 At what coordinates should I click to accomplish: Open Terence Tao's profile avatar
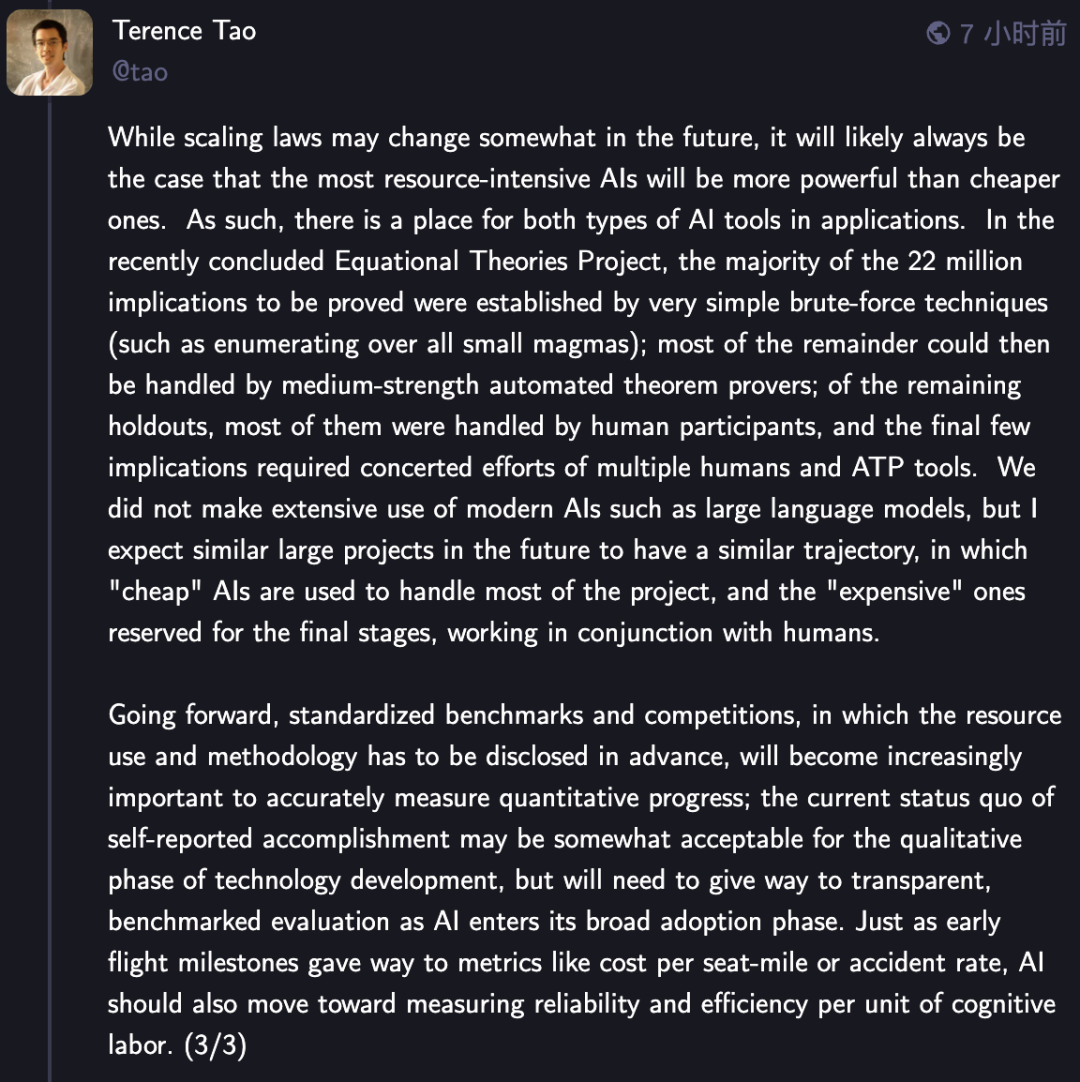coord(50,53)
